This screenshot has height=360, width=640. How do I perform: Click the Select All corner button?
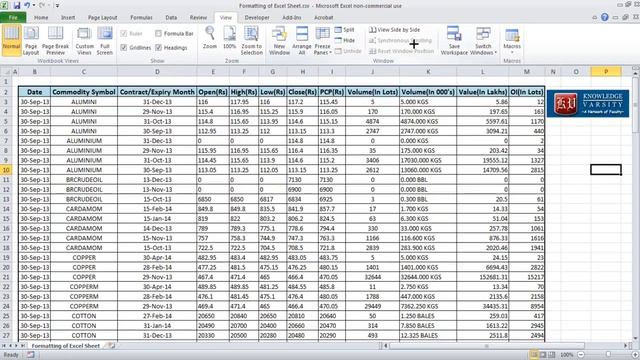coord(6,72)
